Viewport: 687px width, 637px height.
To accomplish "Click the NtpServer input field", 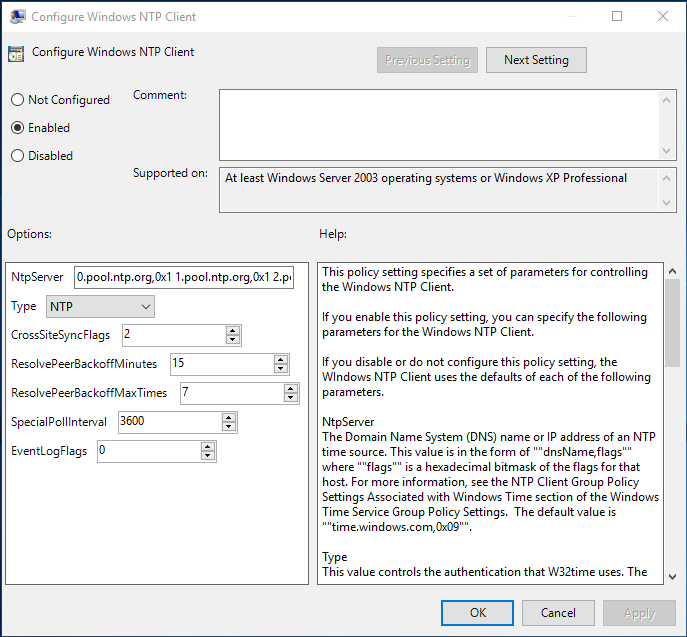I will click(x=184, y=277).
